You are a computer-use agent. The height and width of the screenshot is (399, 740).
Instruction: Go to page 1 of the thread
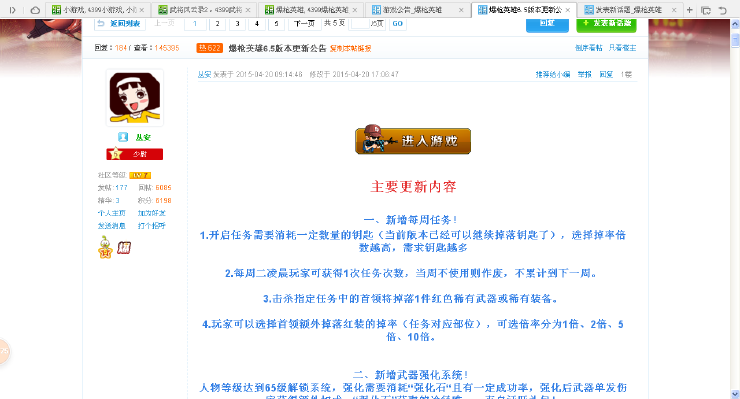pos(195,23)
